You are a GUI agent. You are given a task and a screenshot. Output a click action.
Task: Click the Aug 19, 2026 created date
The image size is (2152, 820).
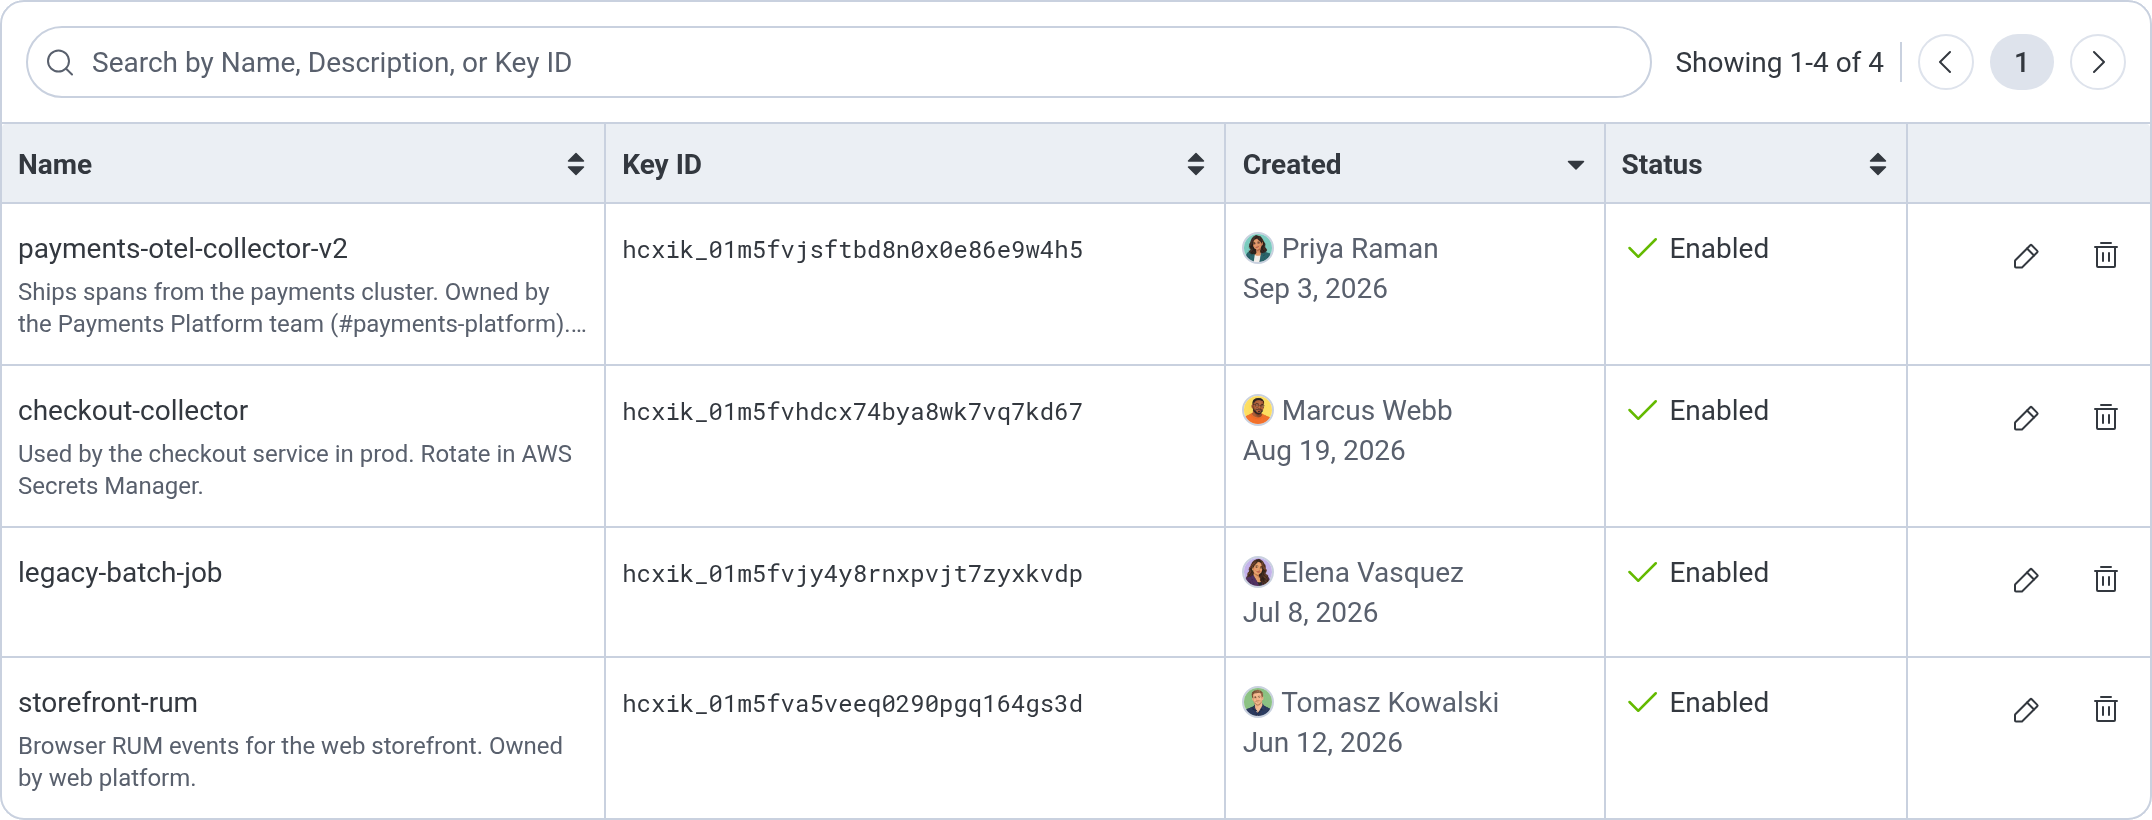pos(1324,450)
